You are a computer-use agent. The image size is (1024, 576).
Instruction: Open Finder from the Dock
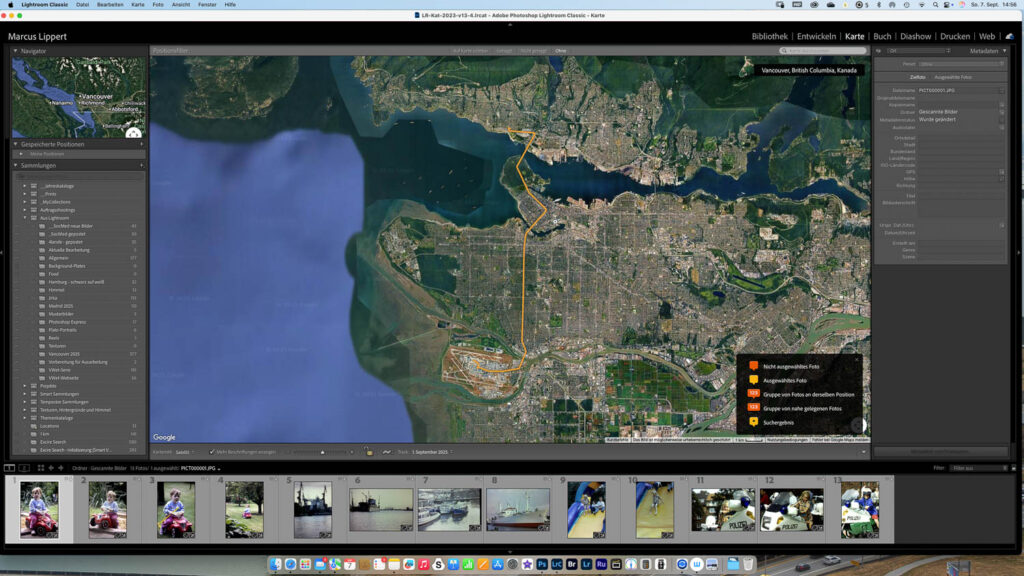[276, 564]
